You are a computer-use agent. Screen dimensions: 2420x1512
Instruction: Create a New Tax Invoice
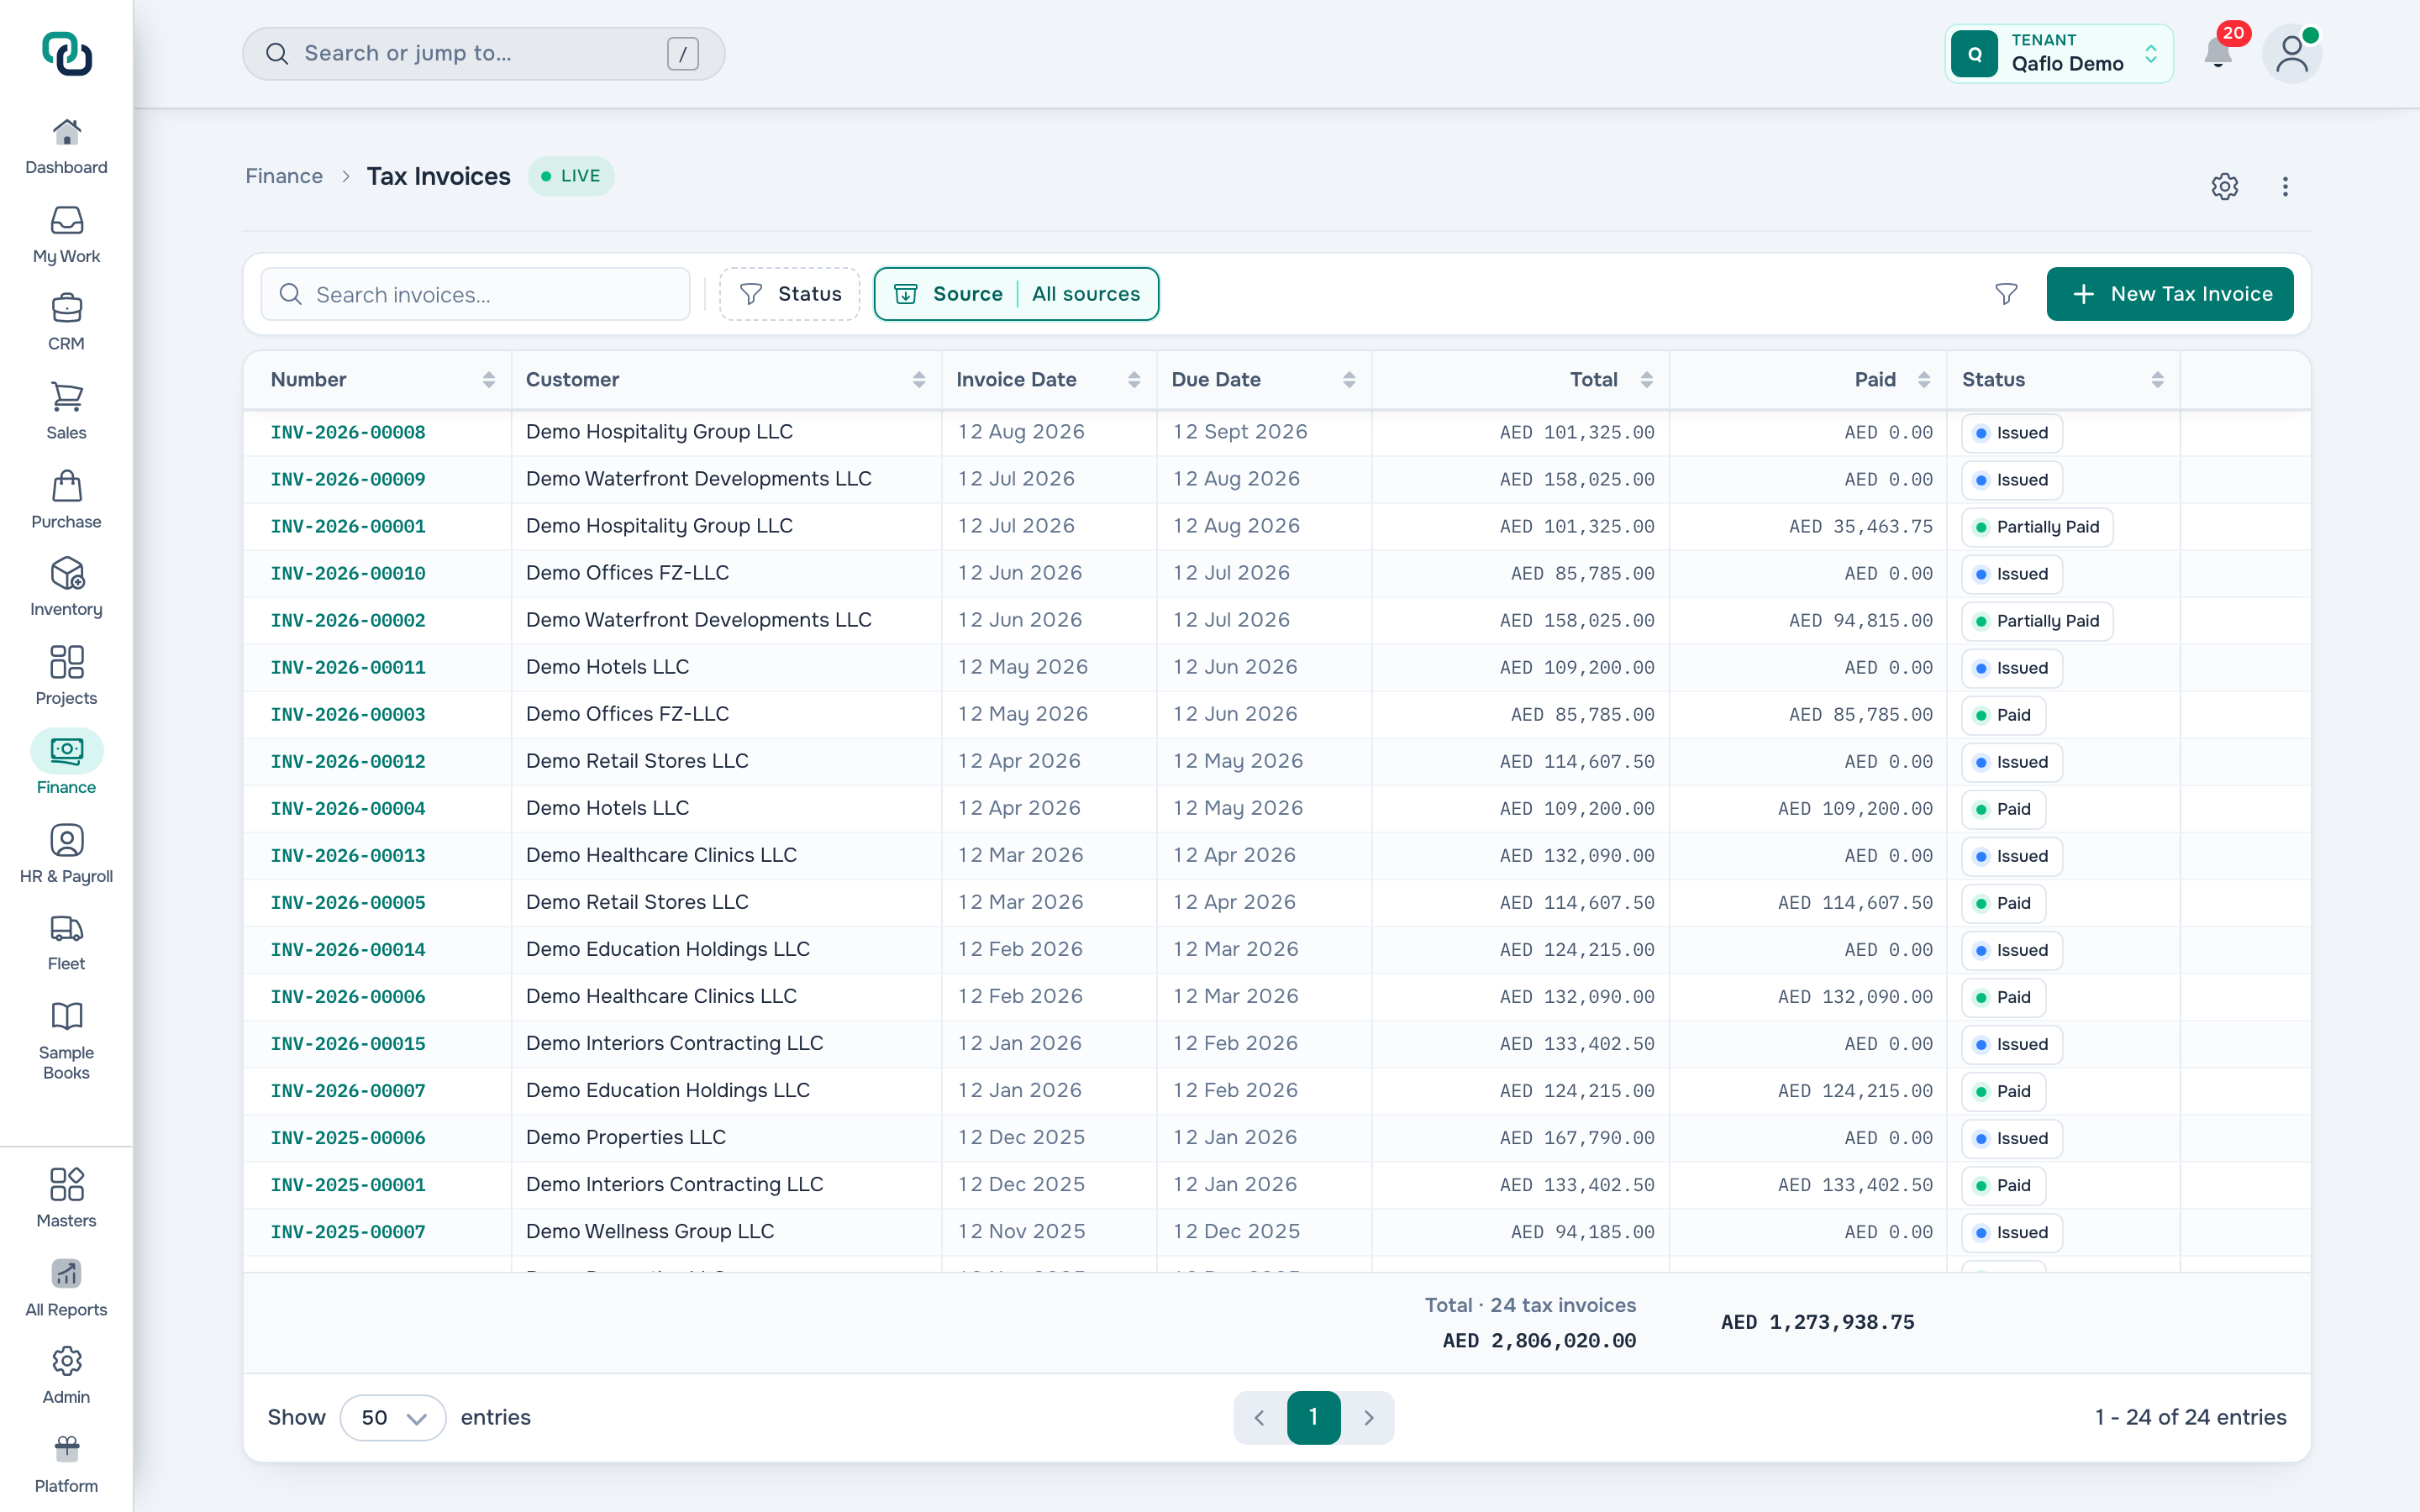[2170, 294]
